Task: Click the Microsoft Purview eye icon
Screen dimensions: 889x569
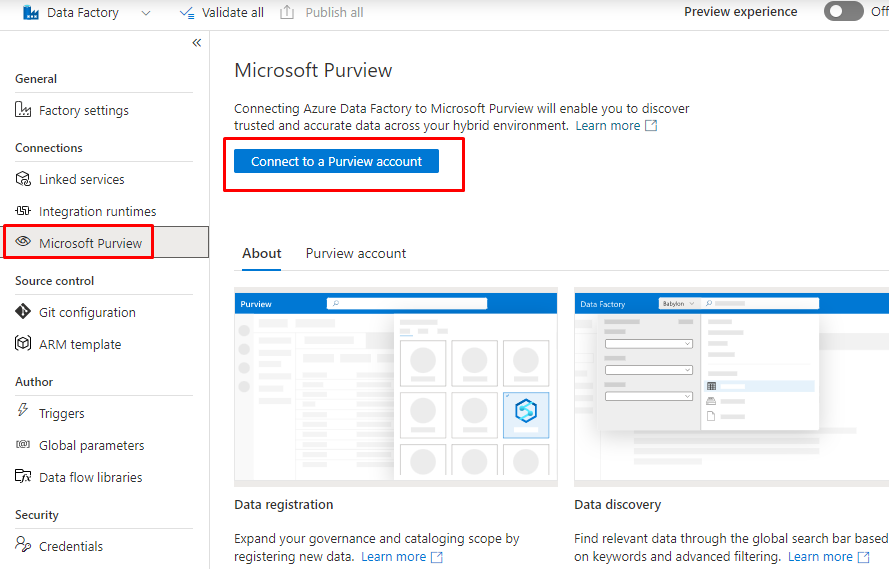Action: (23, 242)
